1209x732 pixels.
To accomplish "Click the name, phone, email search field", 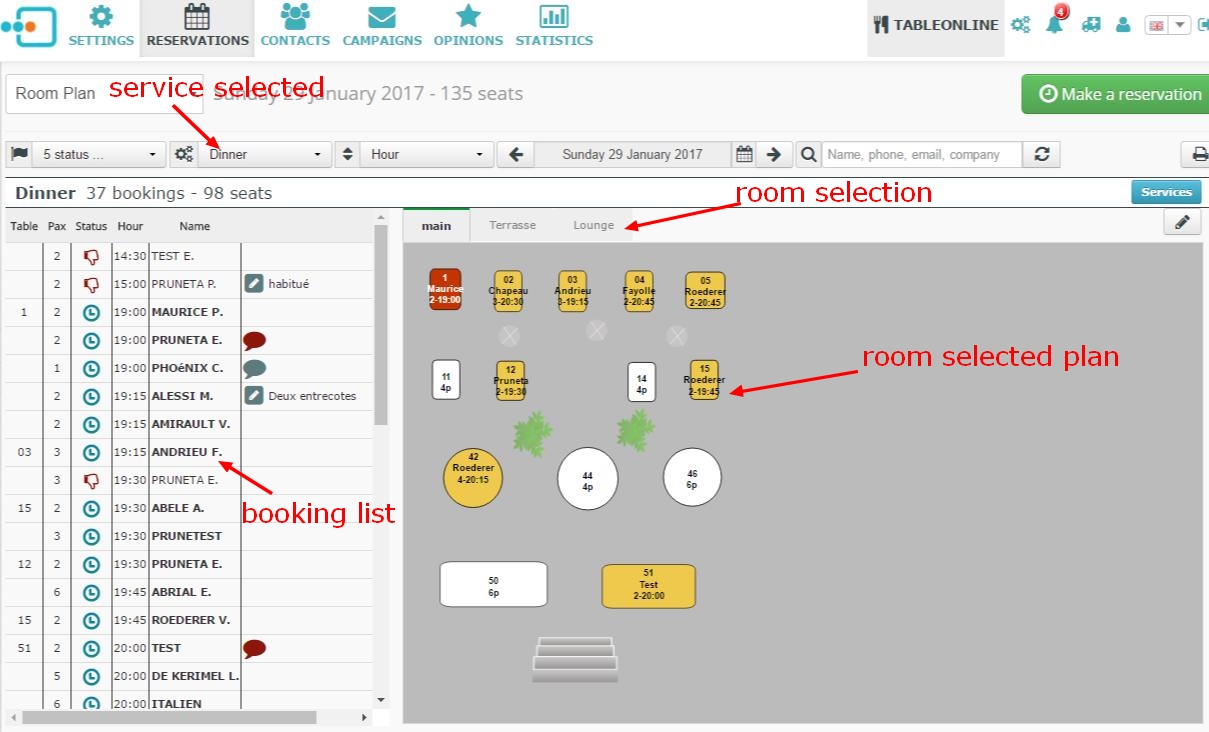I will click(x=922, y=154).
